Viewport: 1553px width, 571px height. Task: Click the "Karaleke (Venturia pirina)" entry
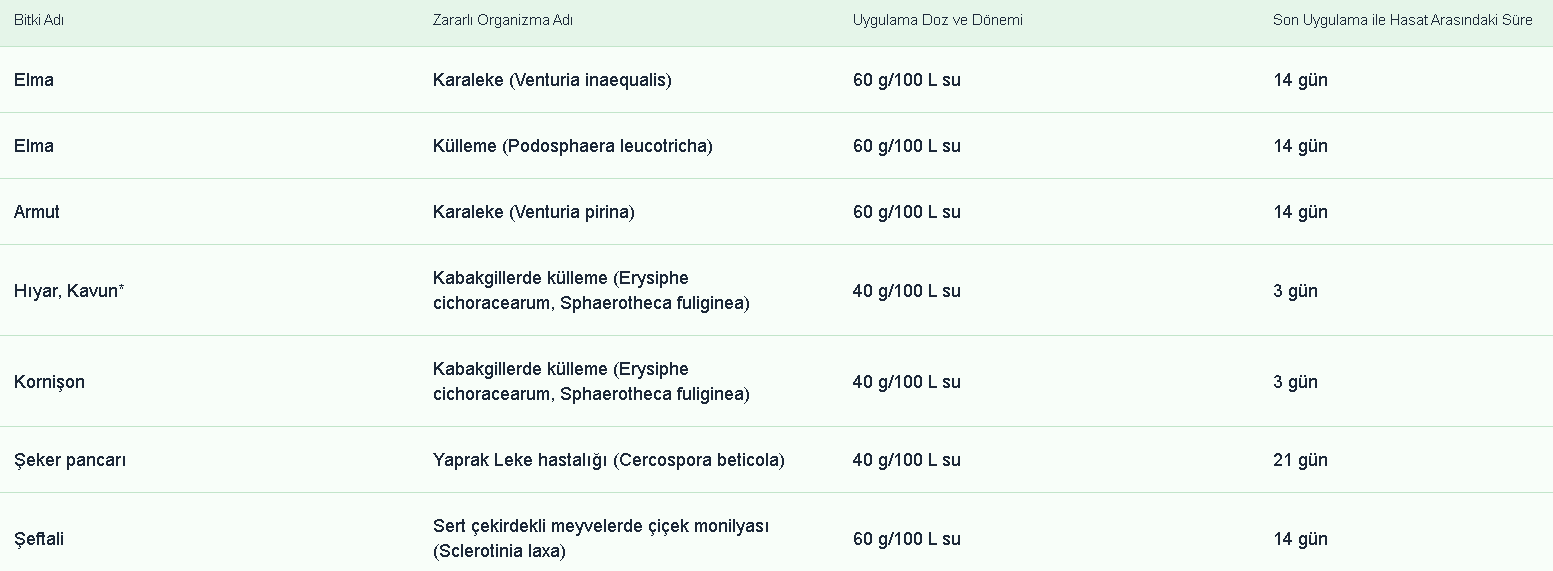533,212
